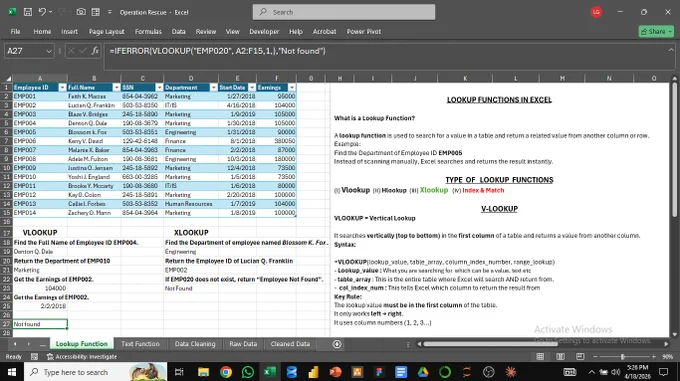Switch to Cleaned Data sheet tab

[x=290, y=344]
